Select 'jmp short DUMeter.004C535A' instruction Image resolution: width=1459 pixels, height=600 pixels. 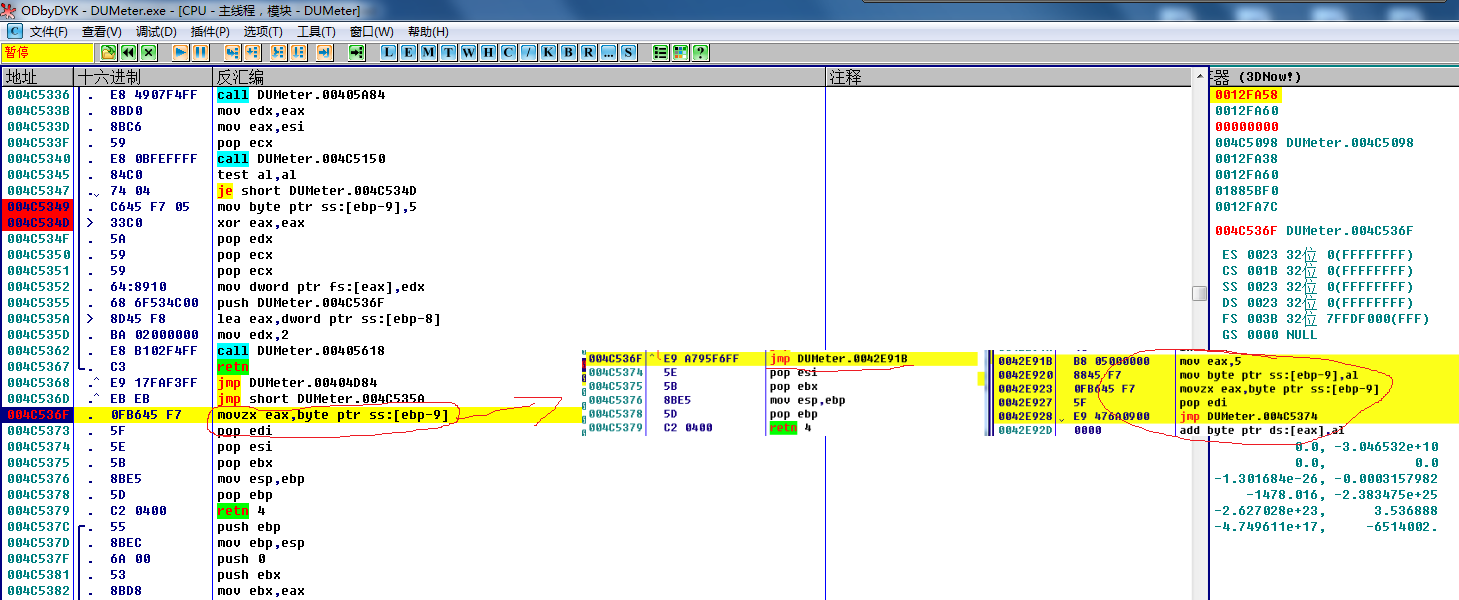321,399
